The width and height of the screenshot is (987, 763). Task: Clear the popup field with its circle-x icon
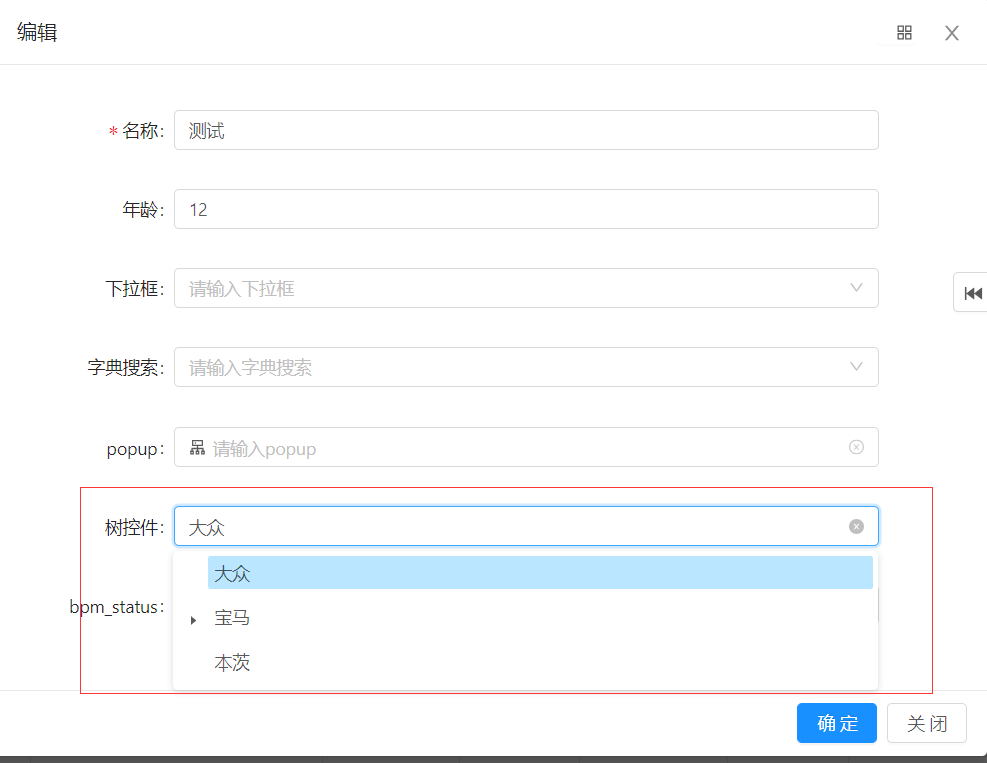(x=856, y=447)
